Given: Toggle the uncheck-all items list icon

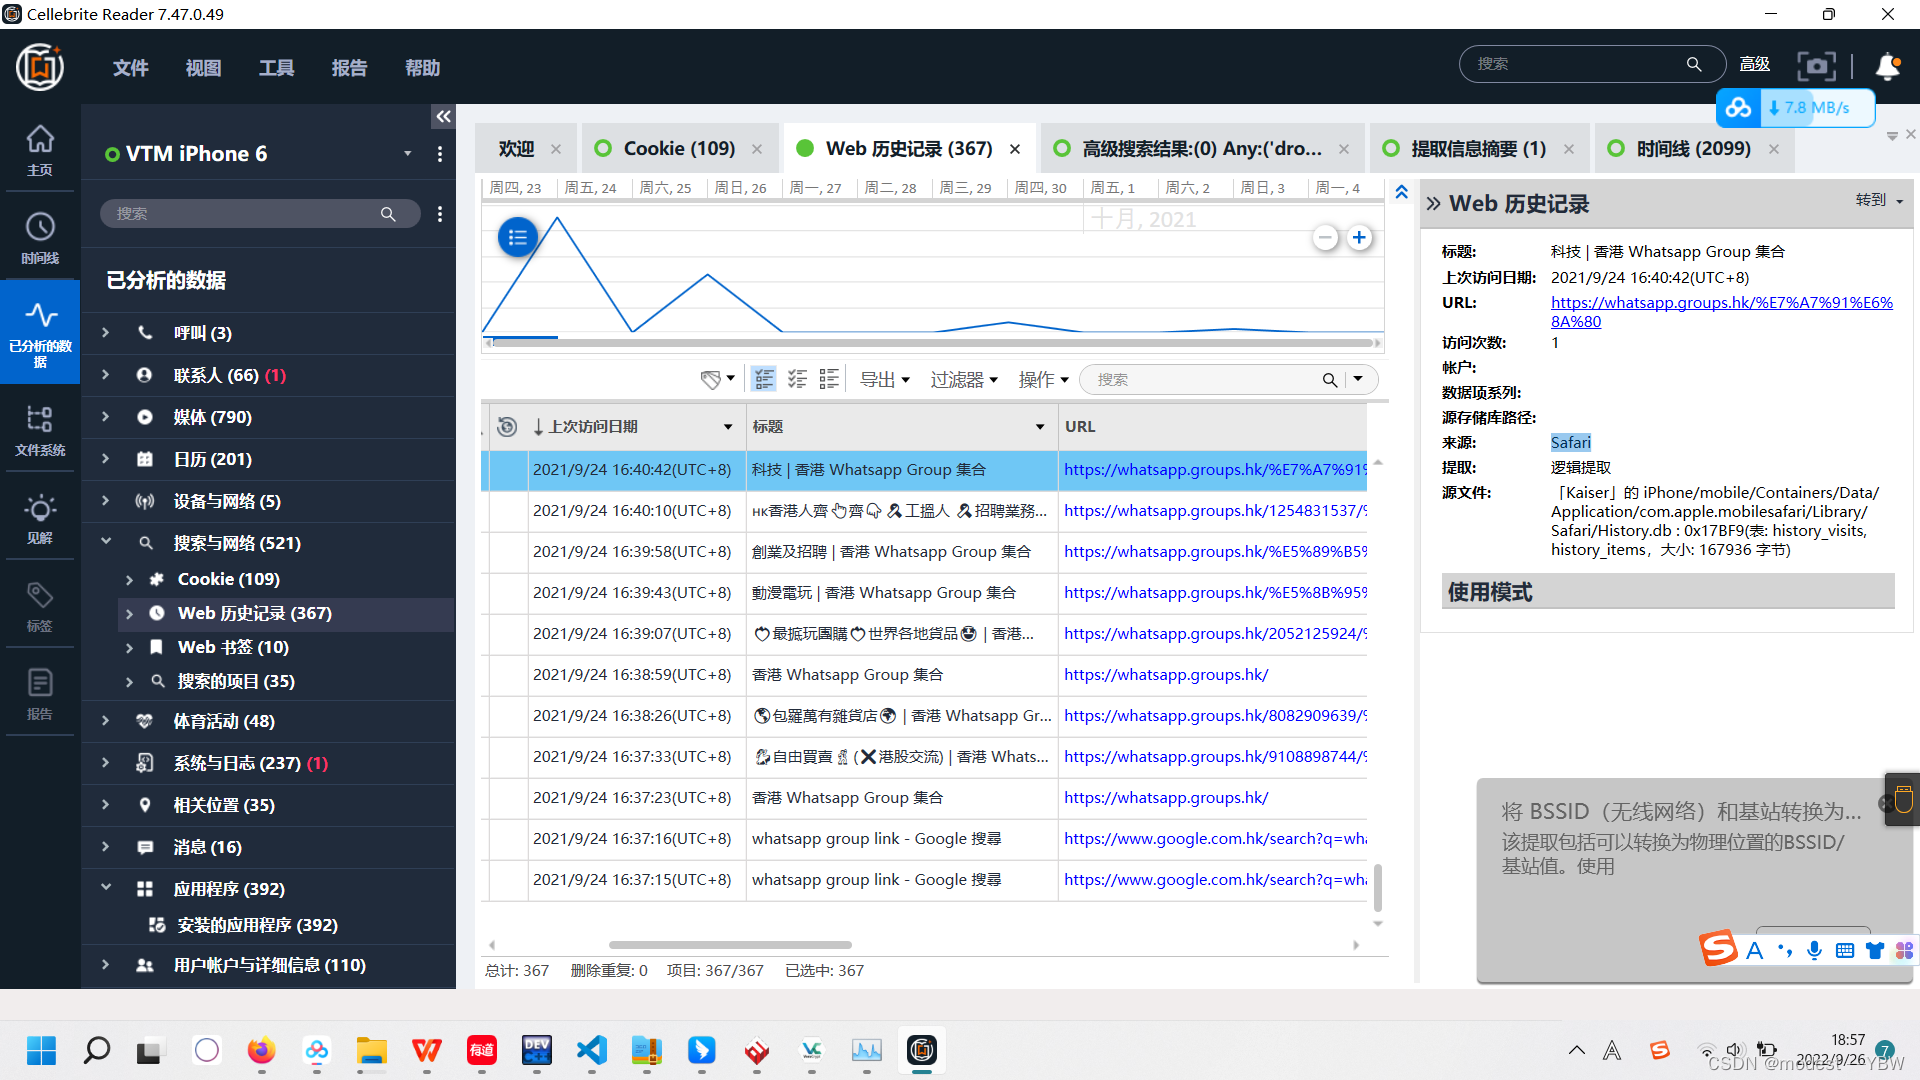Looking at the screenshot, I should [x=829, y=379].
